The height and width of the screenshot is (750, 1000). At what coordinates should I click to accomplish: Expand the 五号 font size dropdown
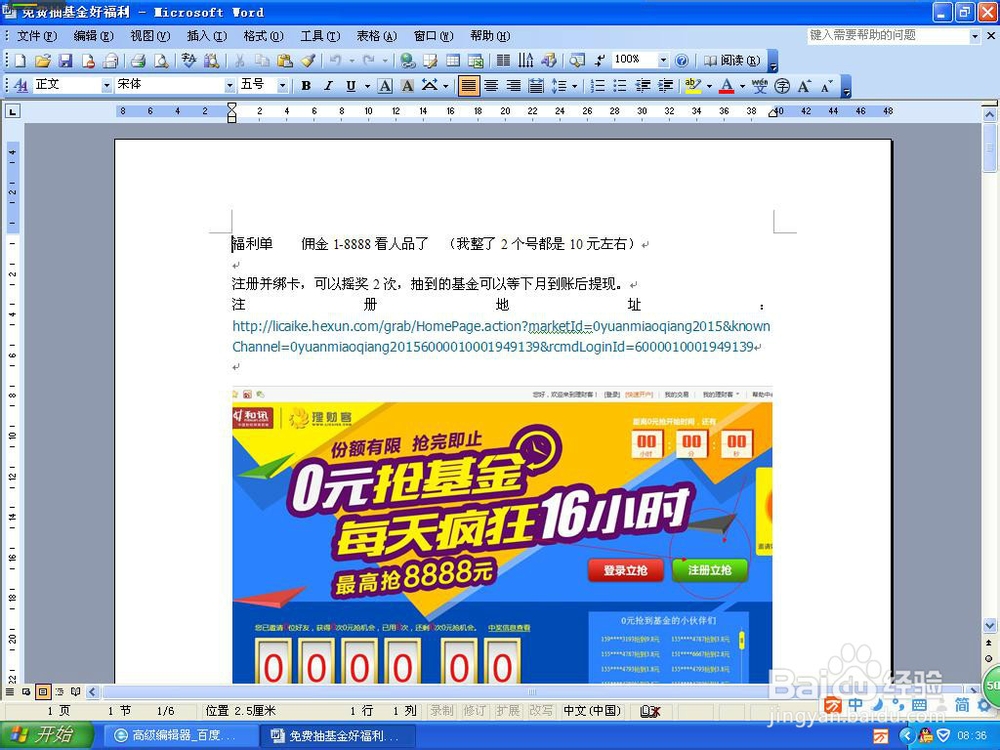point(283,85)
